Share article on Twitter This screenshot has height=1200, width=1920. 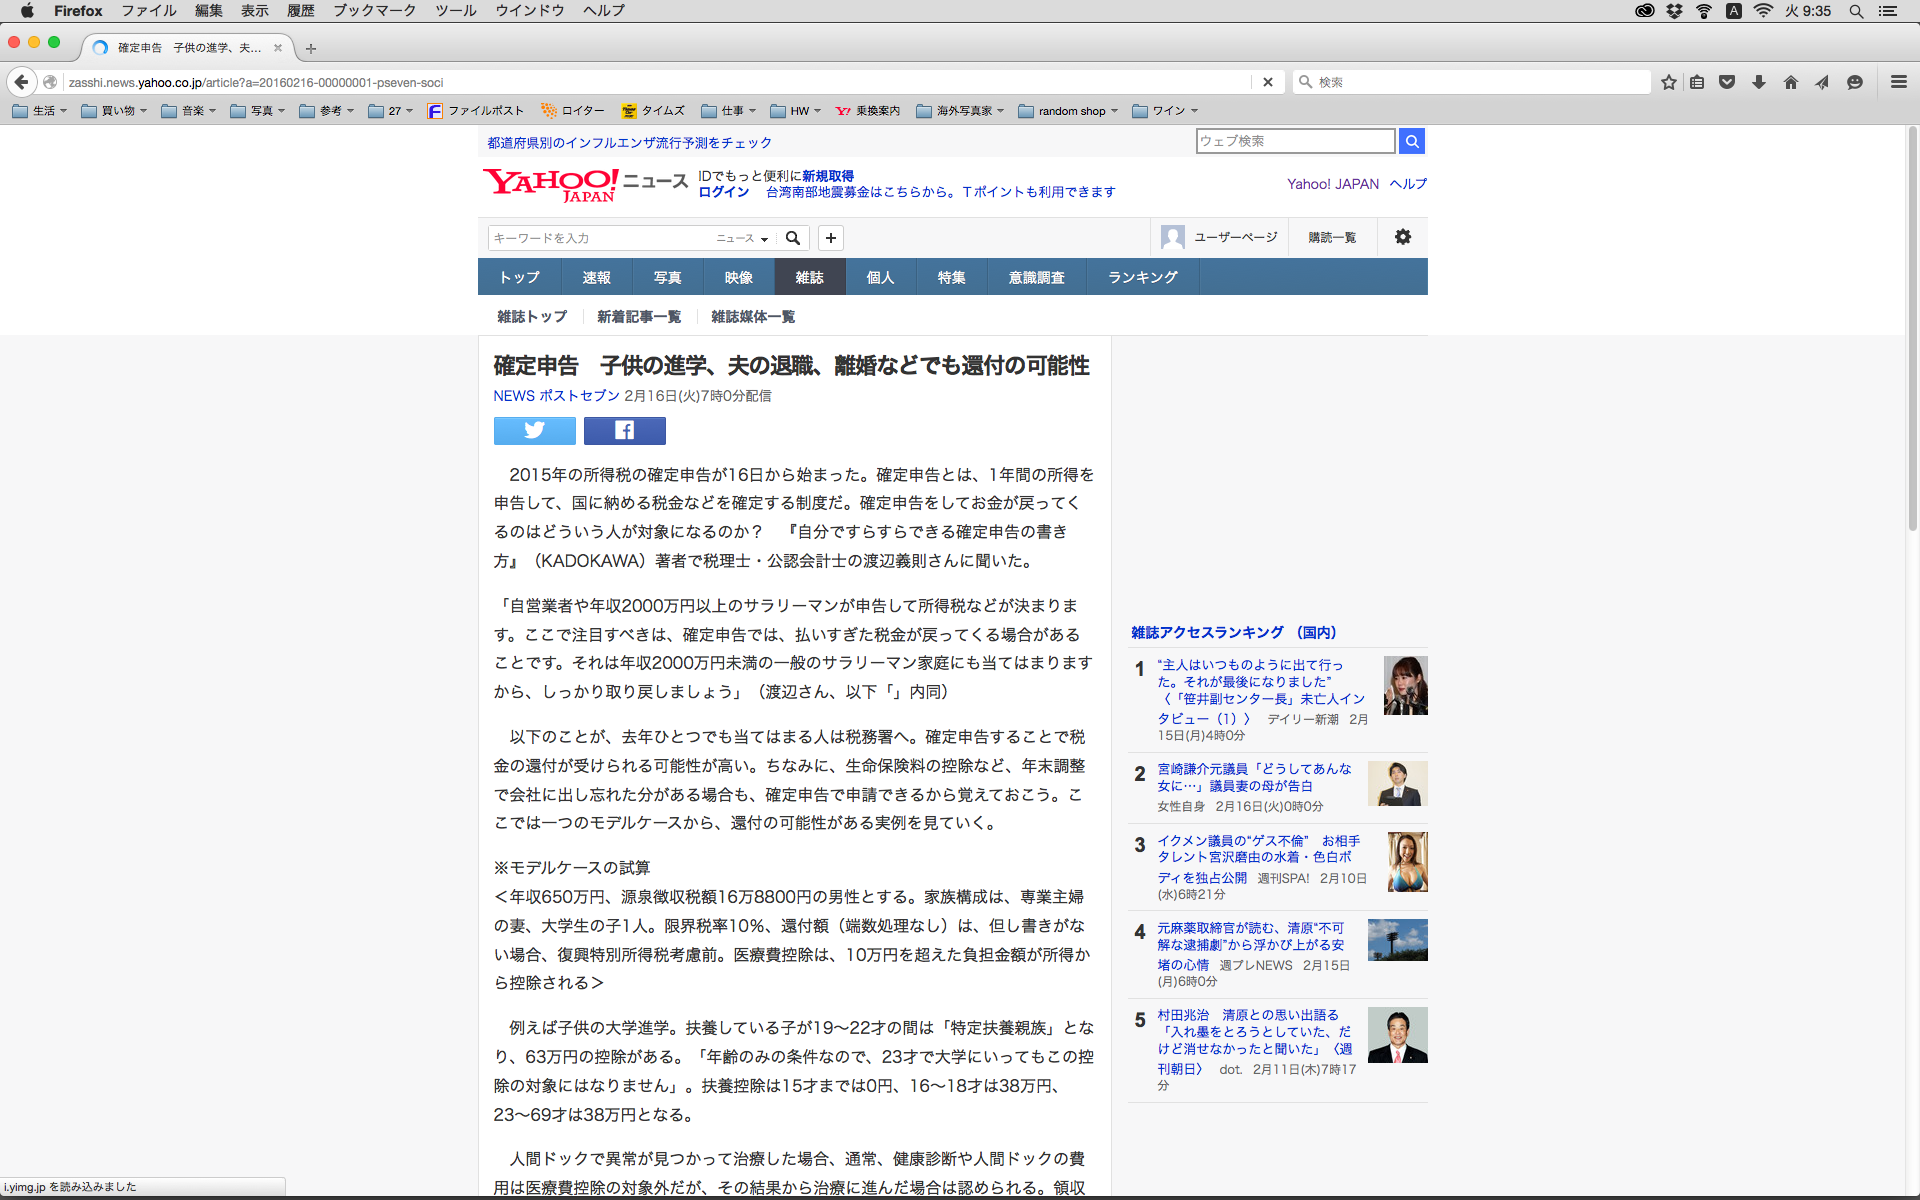(534, 431)
